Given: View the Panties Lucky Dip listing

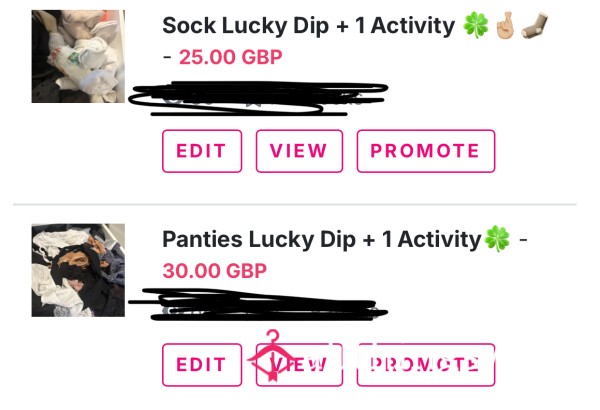Looking at the screenshot, I should point(299,365).
